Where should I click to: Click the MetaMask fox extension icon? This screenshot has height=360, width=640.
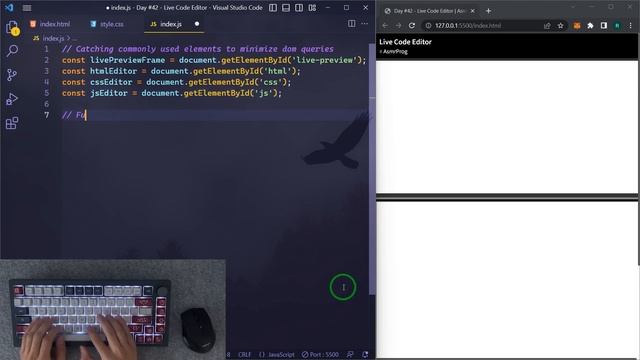coord(577,25)
